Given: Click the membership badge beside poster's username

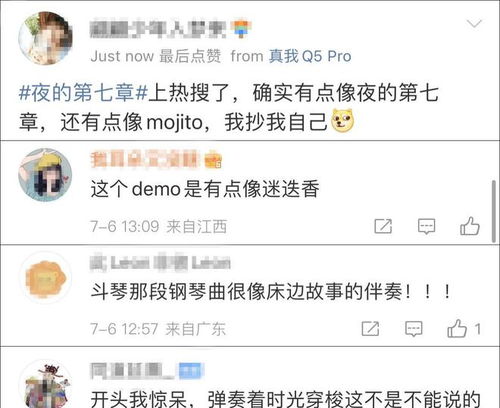Looking at the screenshot, I should click(x=242, y=29).
